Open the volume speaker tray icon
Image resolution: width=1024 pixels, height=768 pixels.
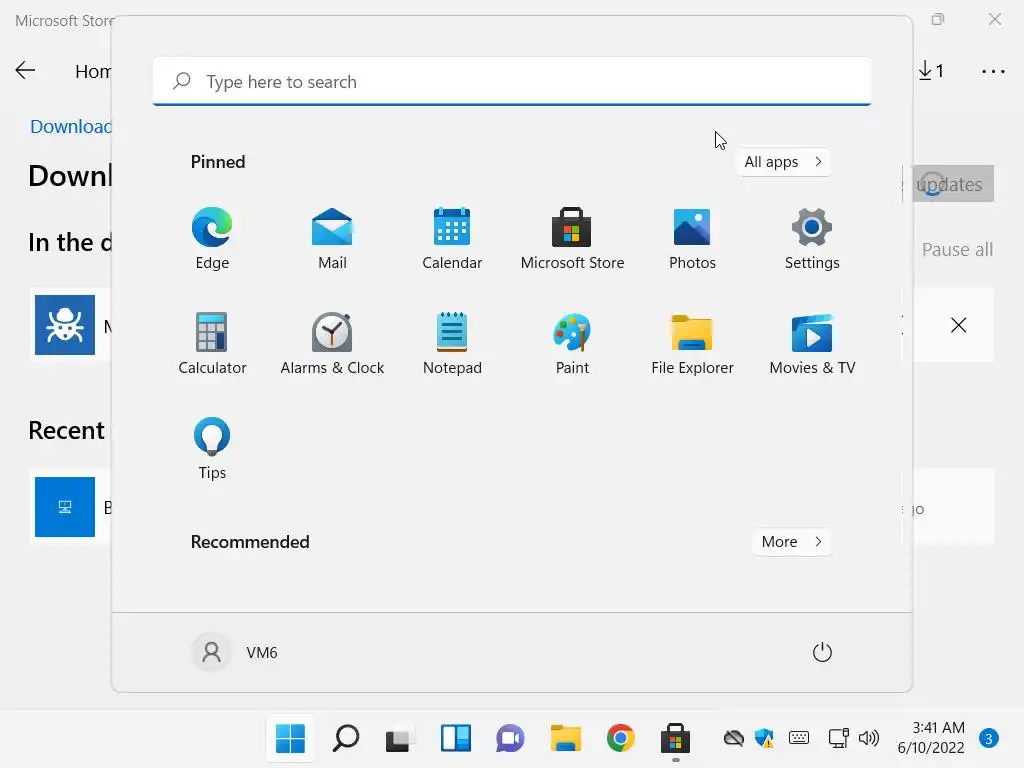click(x=869, y=739)
